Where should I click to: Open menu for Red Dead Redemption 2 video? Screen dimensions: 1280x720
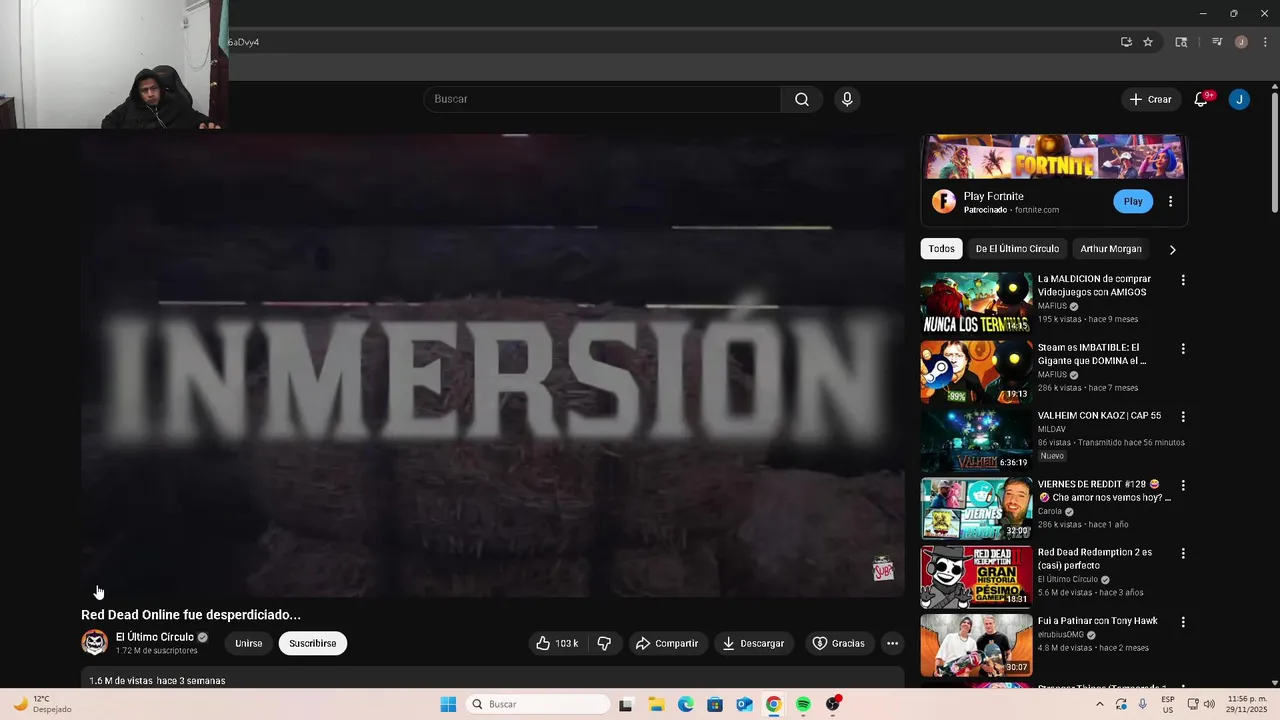(1183, 553)
